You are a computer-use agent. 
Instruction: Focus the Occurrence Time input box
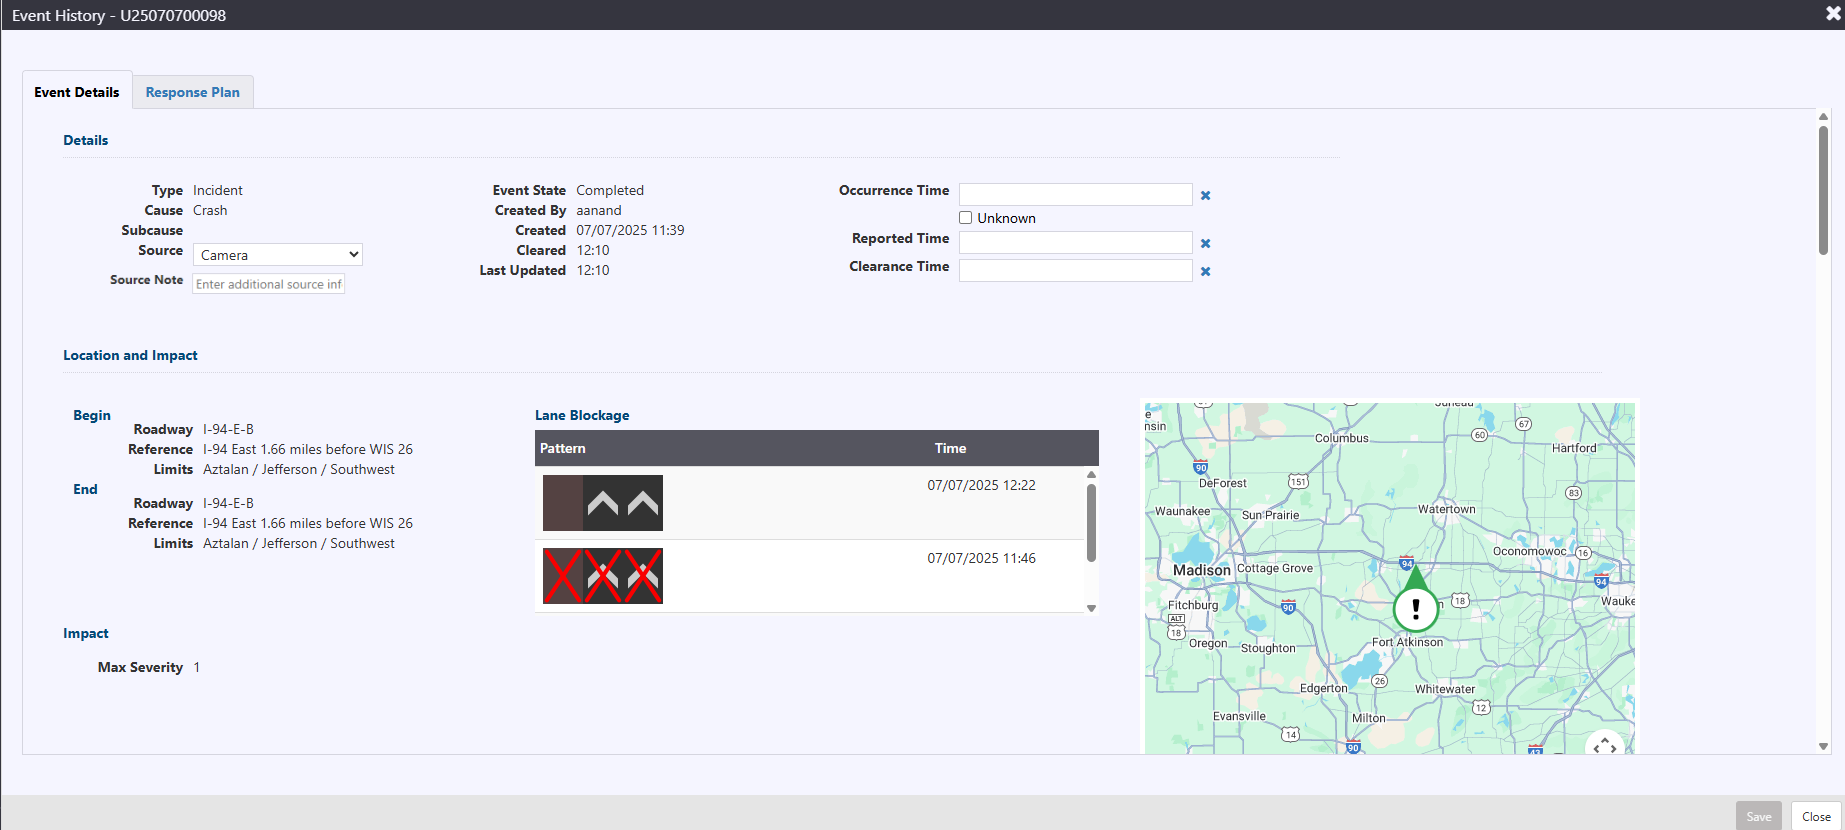pyautogui.click(x=1075, y=195)
